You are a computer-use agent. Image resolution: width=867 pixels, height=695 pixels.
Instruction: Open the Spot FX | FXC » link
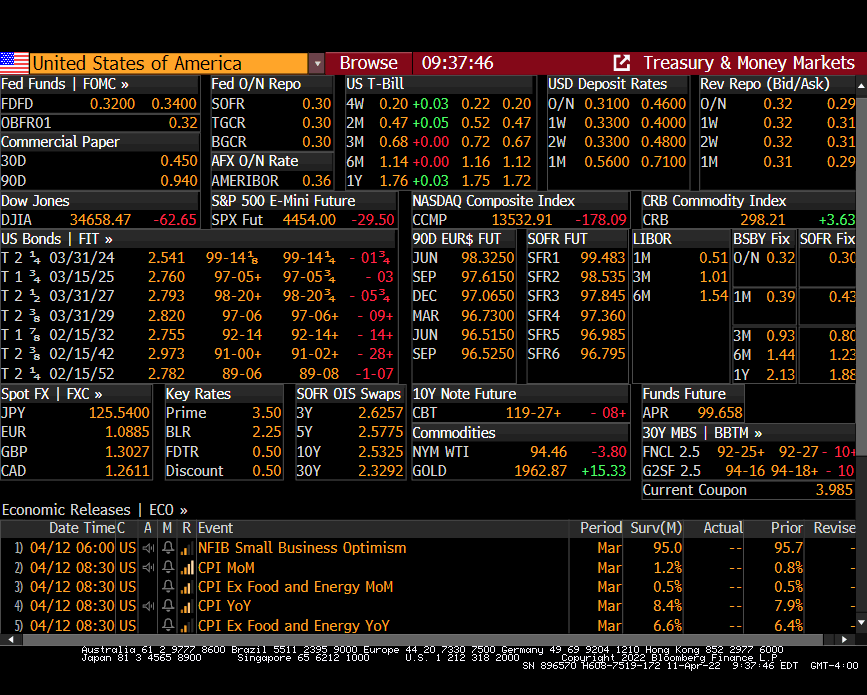[51, 394]
